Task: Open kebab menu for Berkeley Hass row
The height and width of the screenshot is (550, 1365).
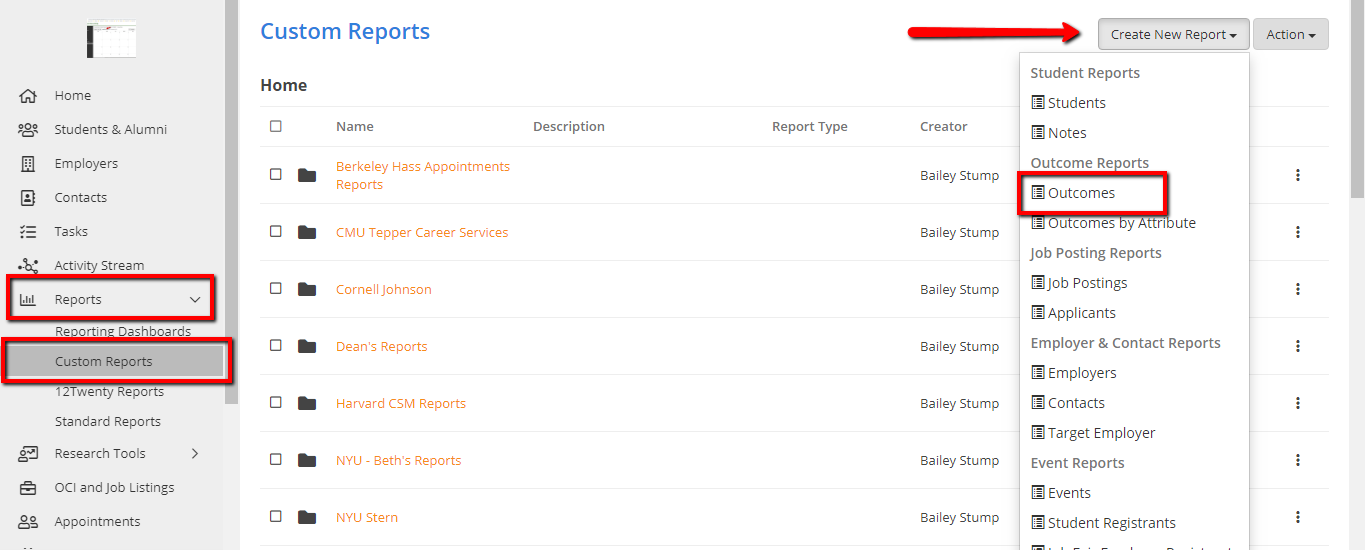Action: tap(1297, 175)
